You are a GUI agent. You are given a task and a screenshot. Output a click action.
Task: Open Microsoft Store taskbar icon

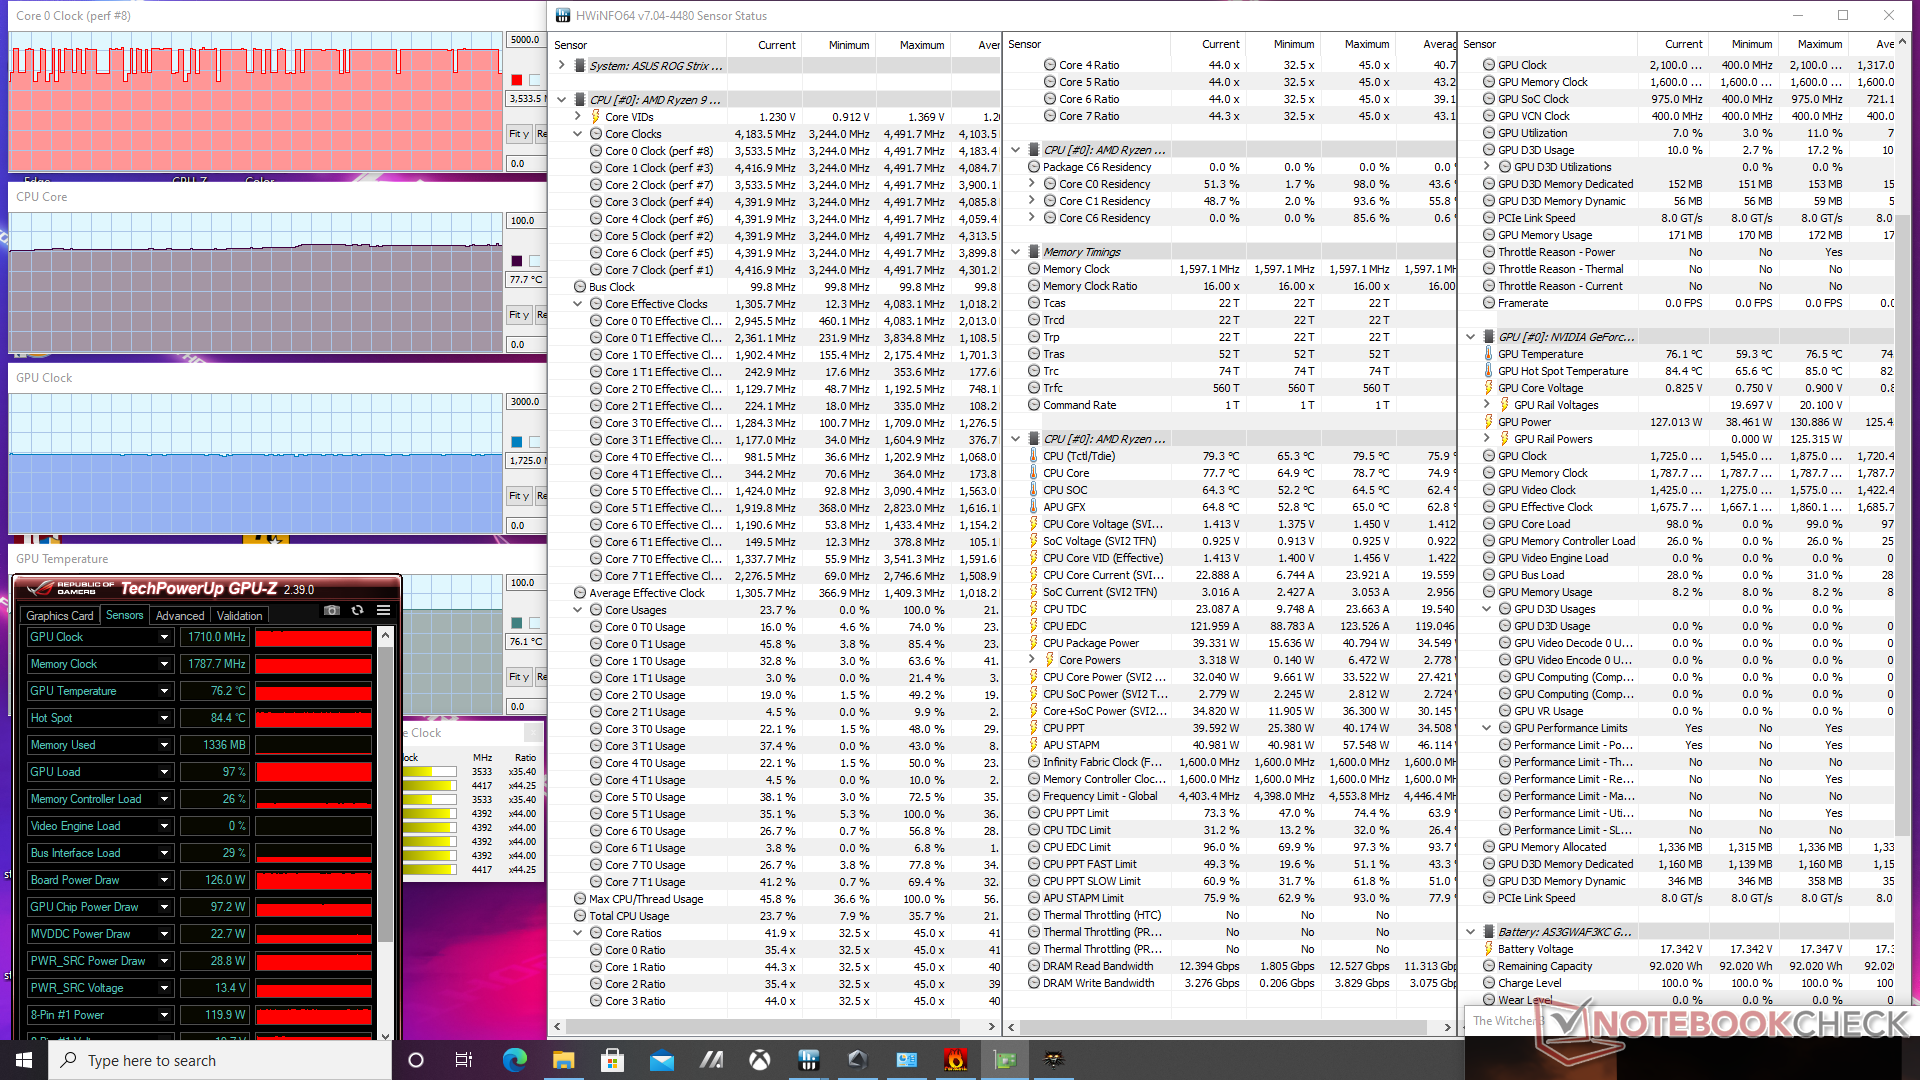612,1060
